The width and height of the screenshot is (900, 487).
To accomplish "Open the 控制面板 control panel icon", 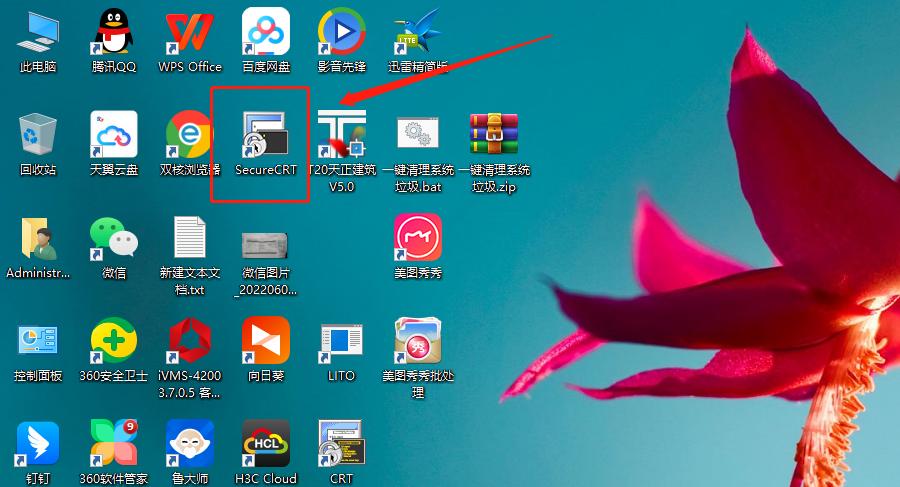I will tap(38, 339).
